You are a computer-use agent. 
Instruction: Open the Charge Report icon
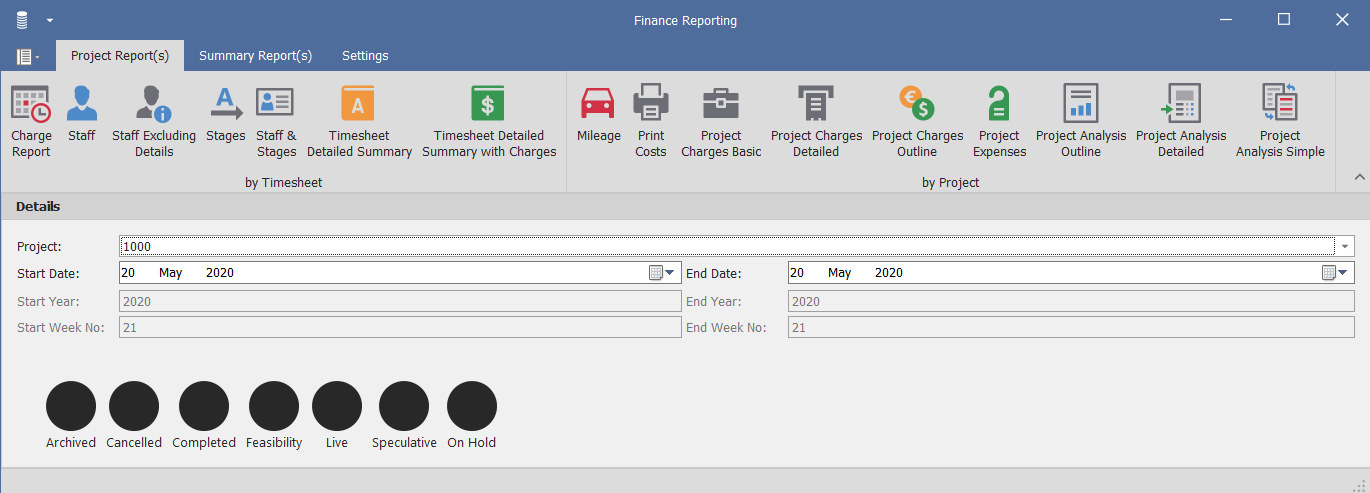tap(31, 121)
